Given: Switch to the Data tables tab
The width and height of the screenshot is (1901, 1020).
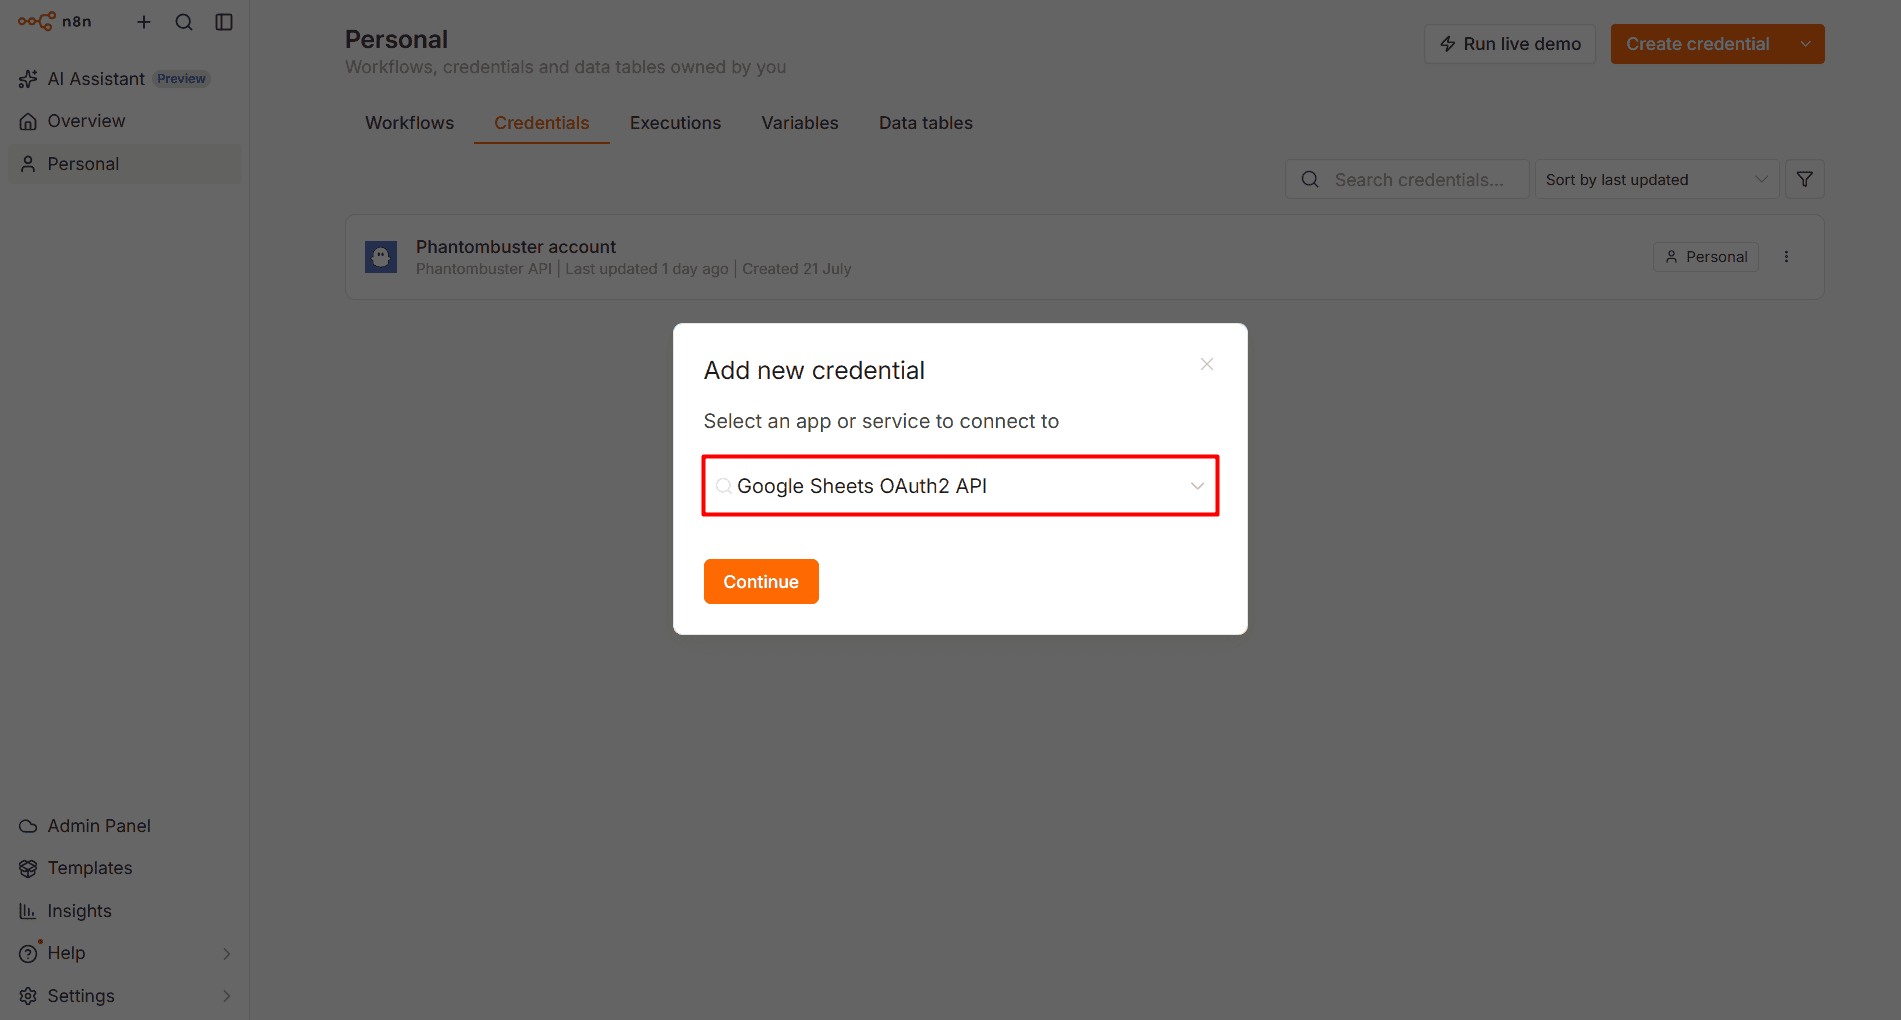Looking at the screenshot, I should pos(926,123).
